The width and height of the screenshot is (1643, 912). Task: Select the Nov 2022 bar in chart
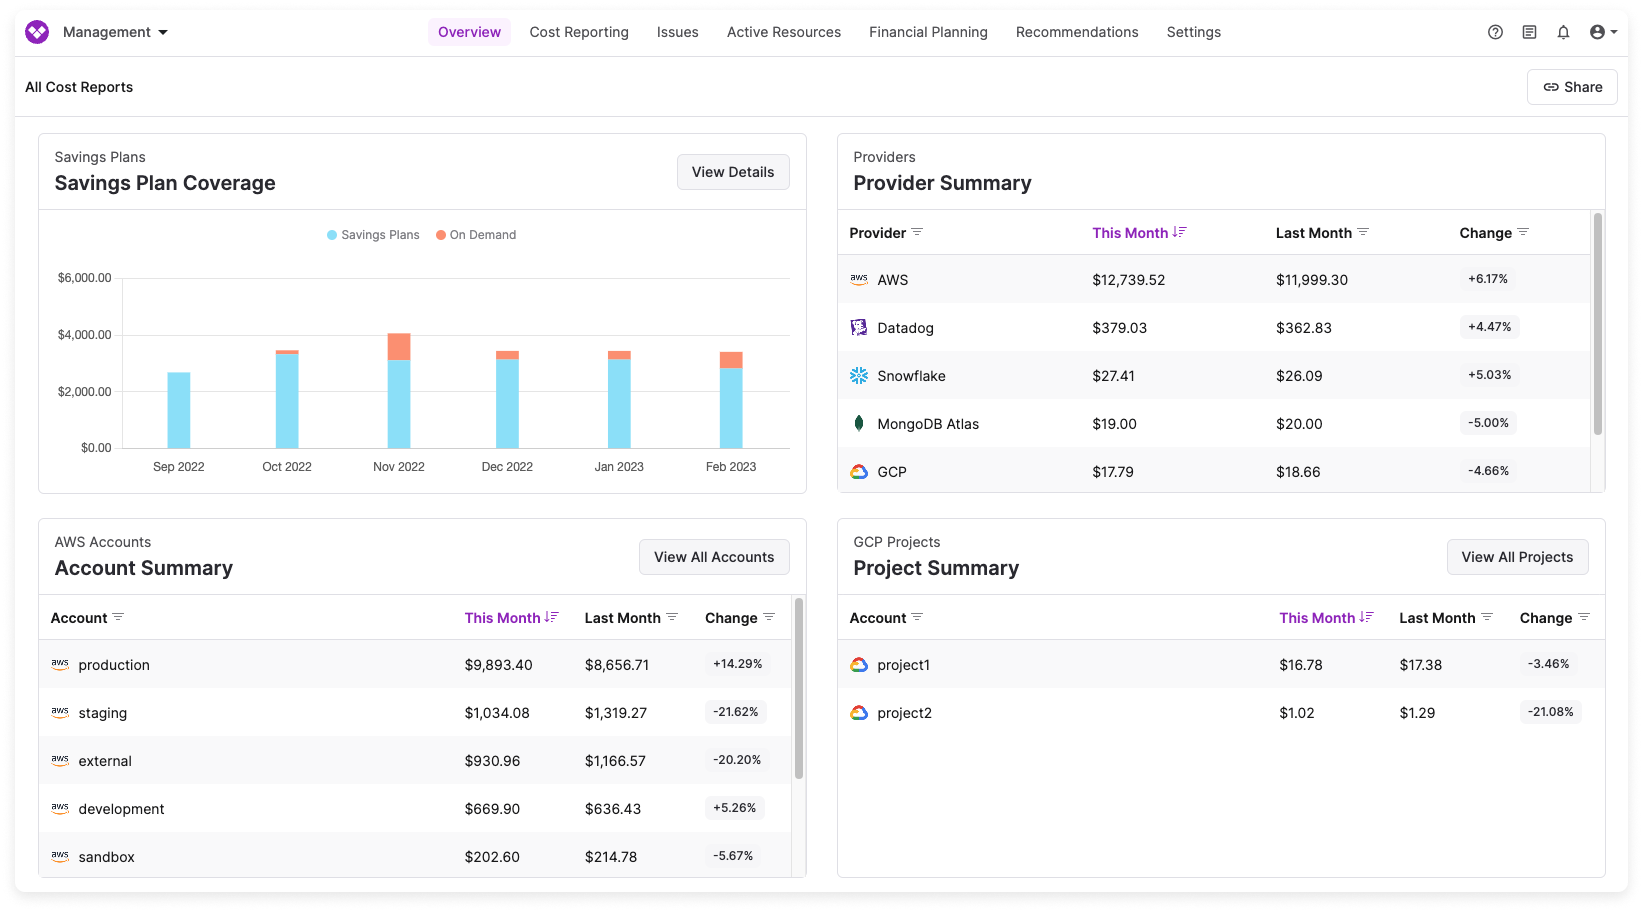tap(399, 391)
